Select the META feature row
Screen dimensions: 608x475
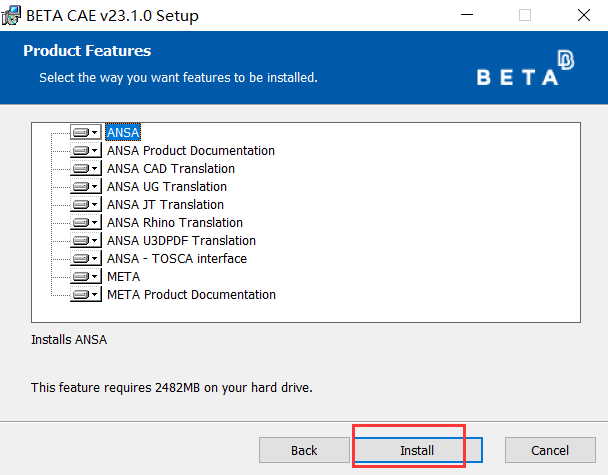click(123, 276)
